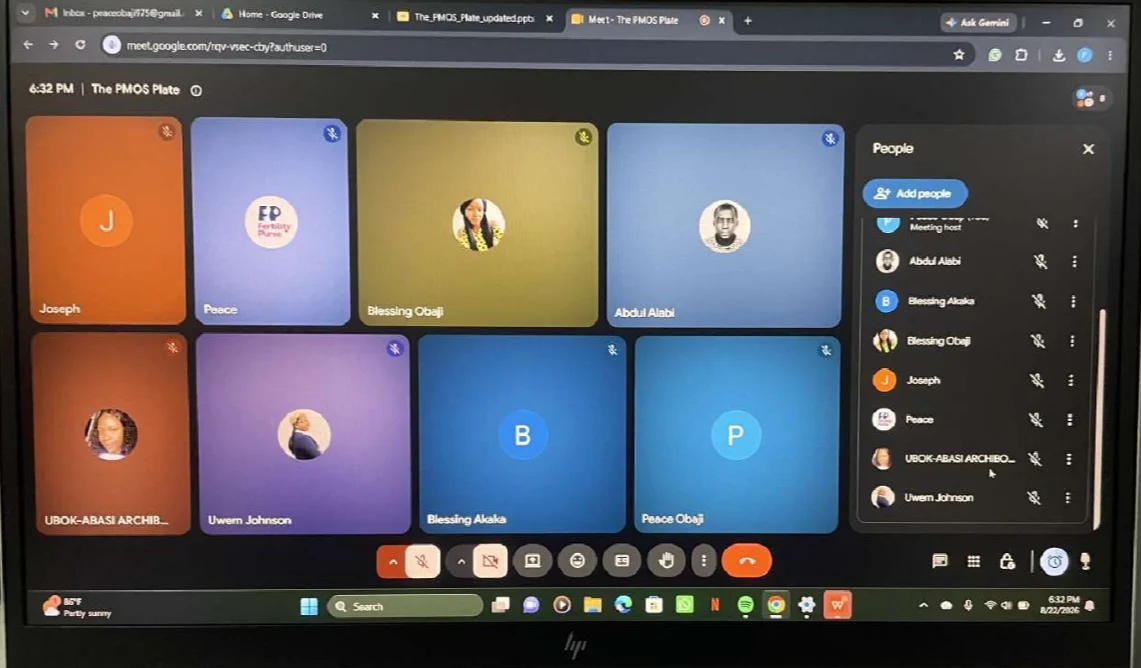This screenshot has height=668, width=1141.
Task: Click the Add people button
Action: point(915,194)
